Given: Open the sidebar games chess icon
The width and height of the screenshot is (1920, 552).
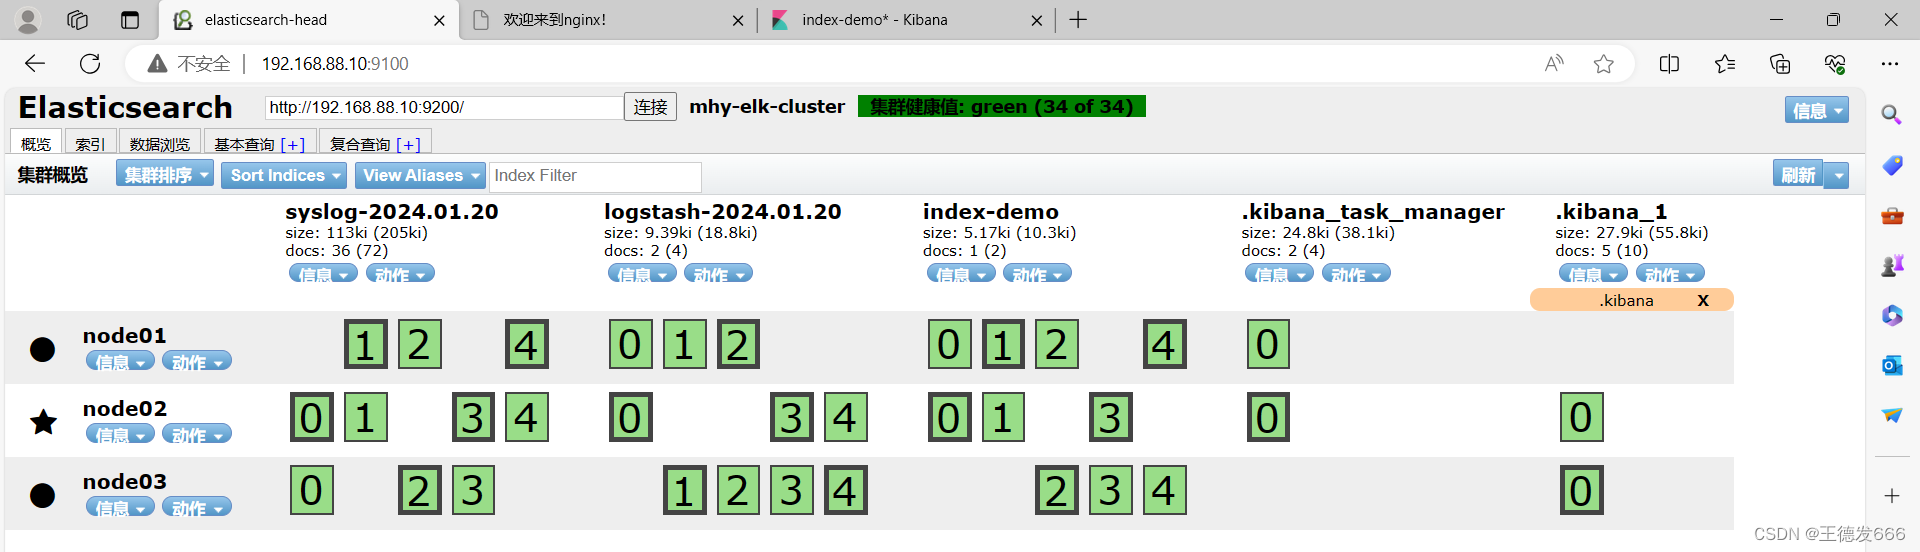Looking at the screenshot, I should [x=1892, y=265].
